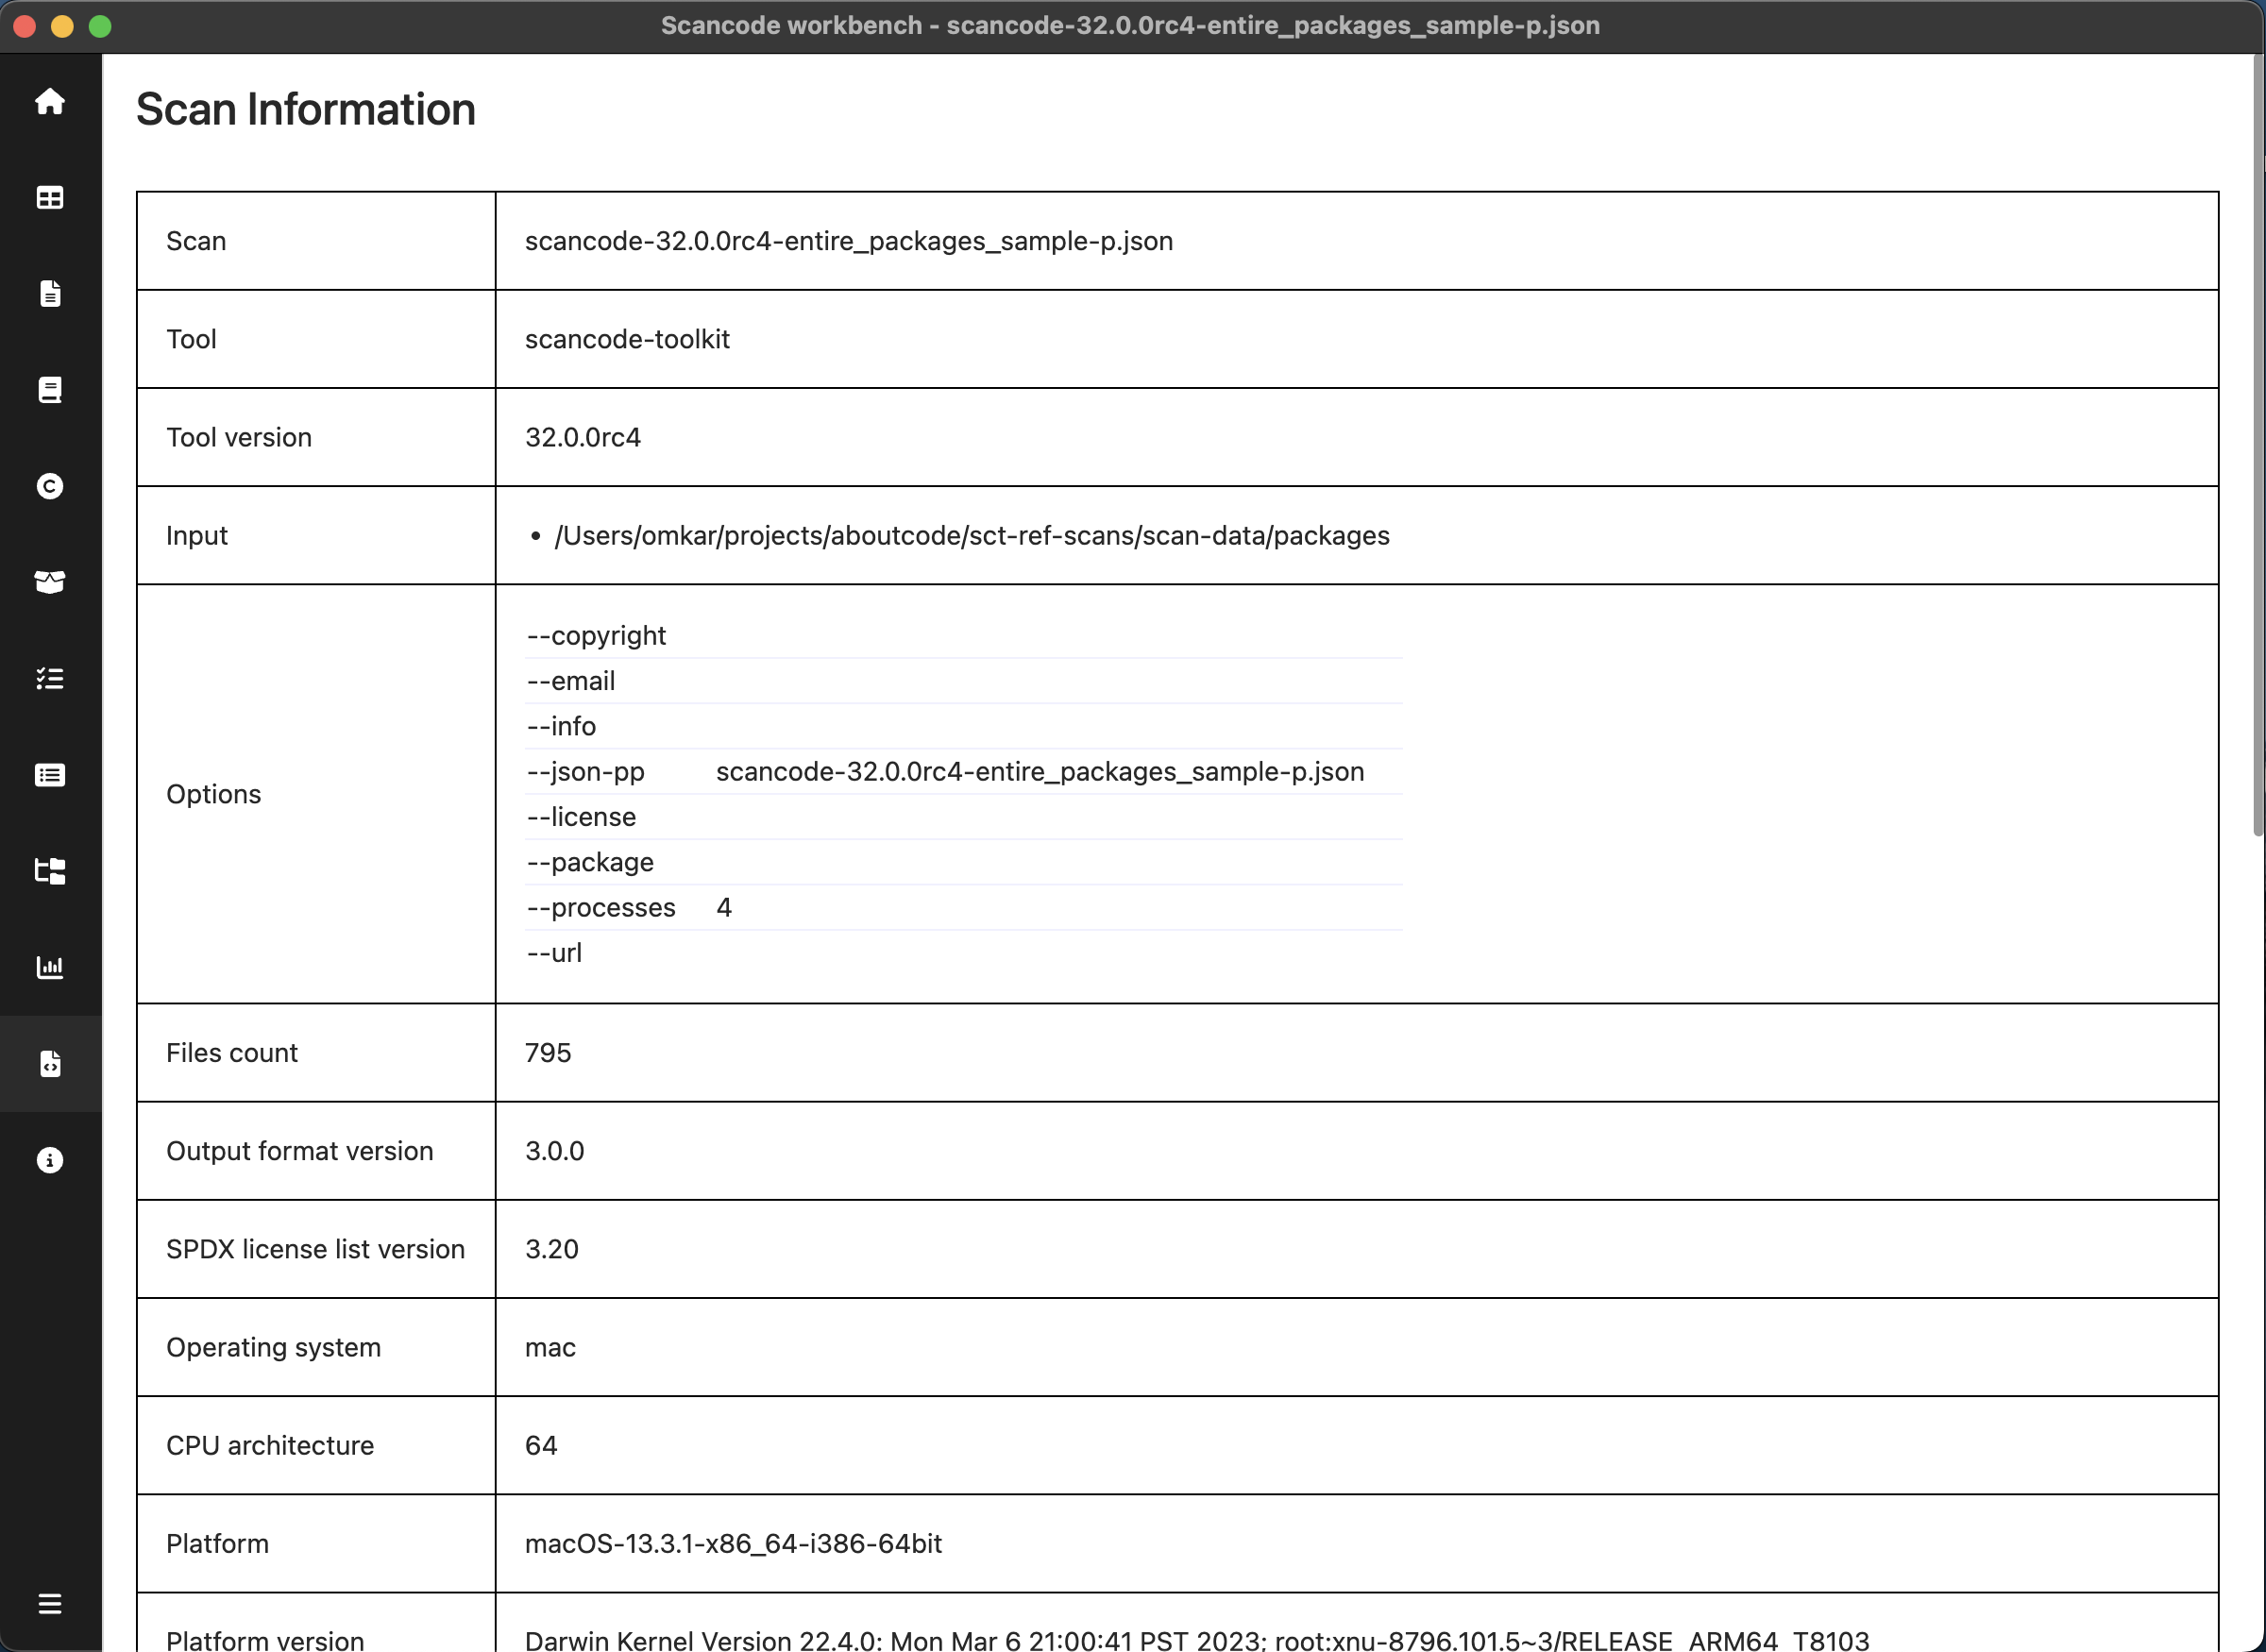Click the --processes option name
2266x1652 pixels.
(x=601, y=907)
